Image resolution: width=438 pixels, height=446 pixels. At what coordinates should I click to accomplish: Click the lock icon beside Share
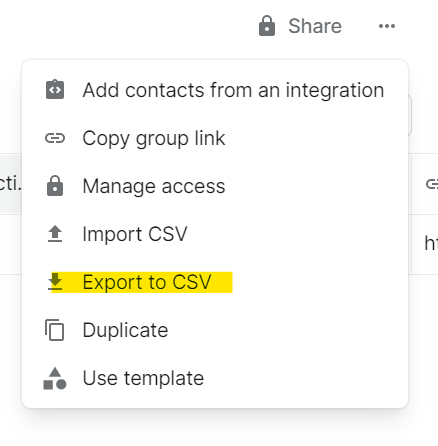click(x=267, y=26)
